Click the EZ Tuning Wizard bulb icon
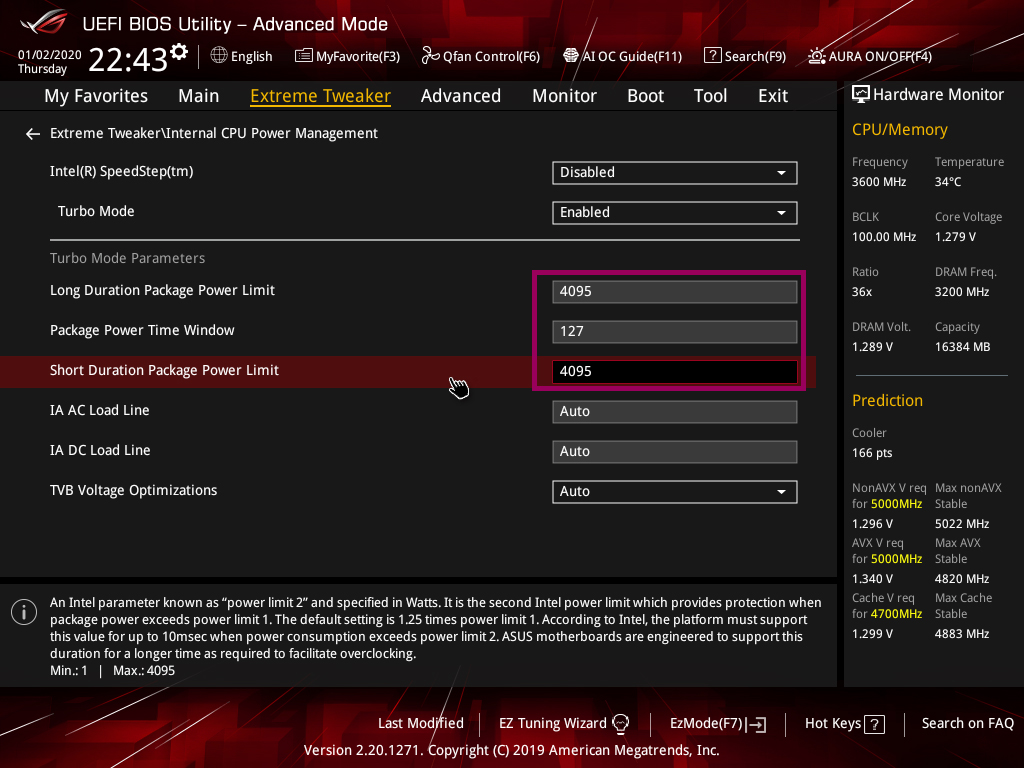Screen dimensions: 1024x768 (x=620, y=724)
